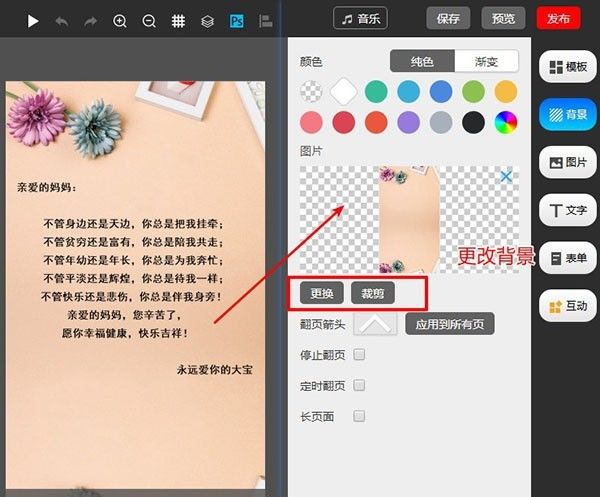Click the 更换 background button
This screenshot has width=600, height=497.
click(322, 293)
